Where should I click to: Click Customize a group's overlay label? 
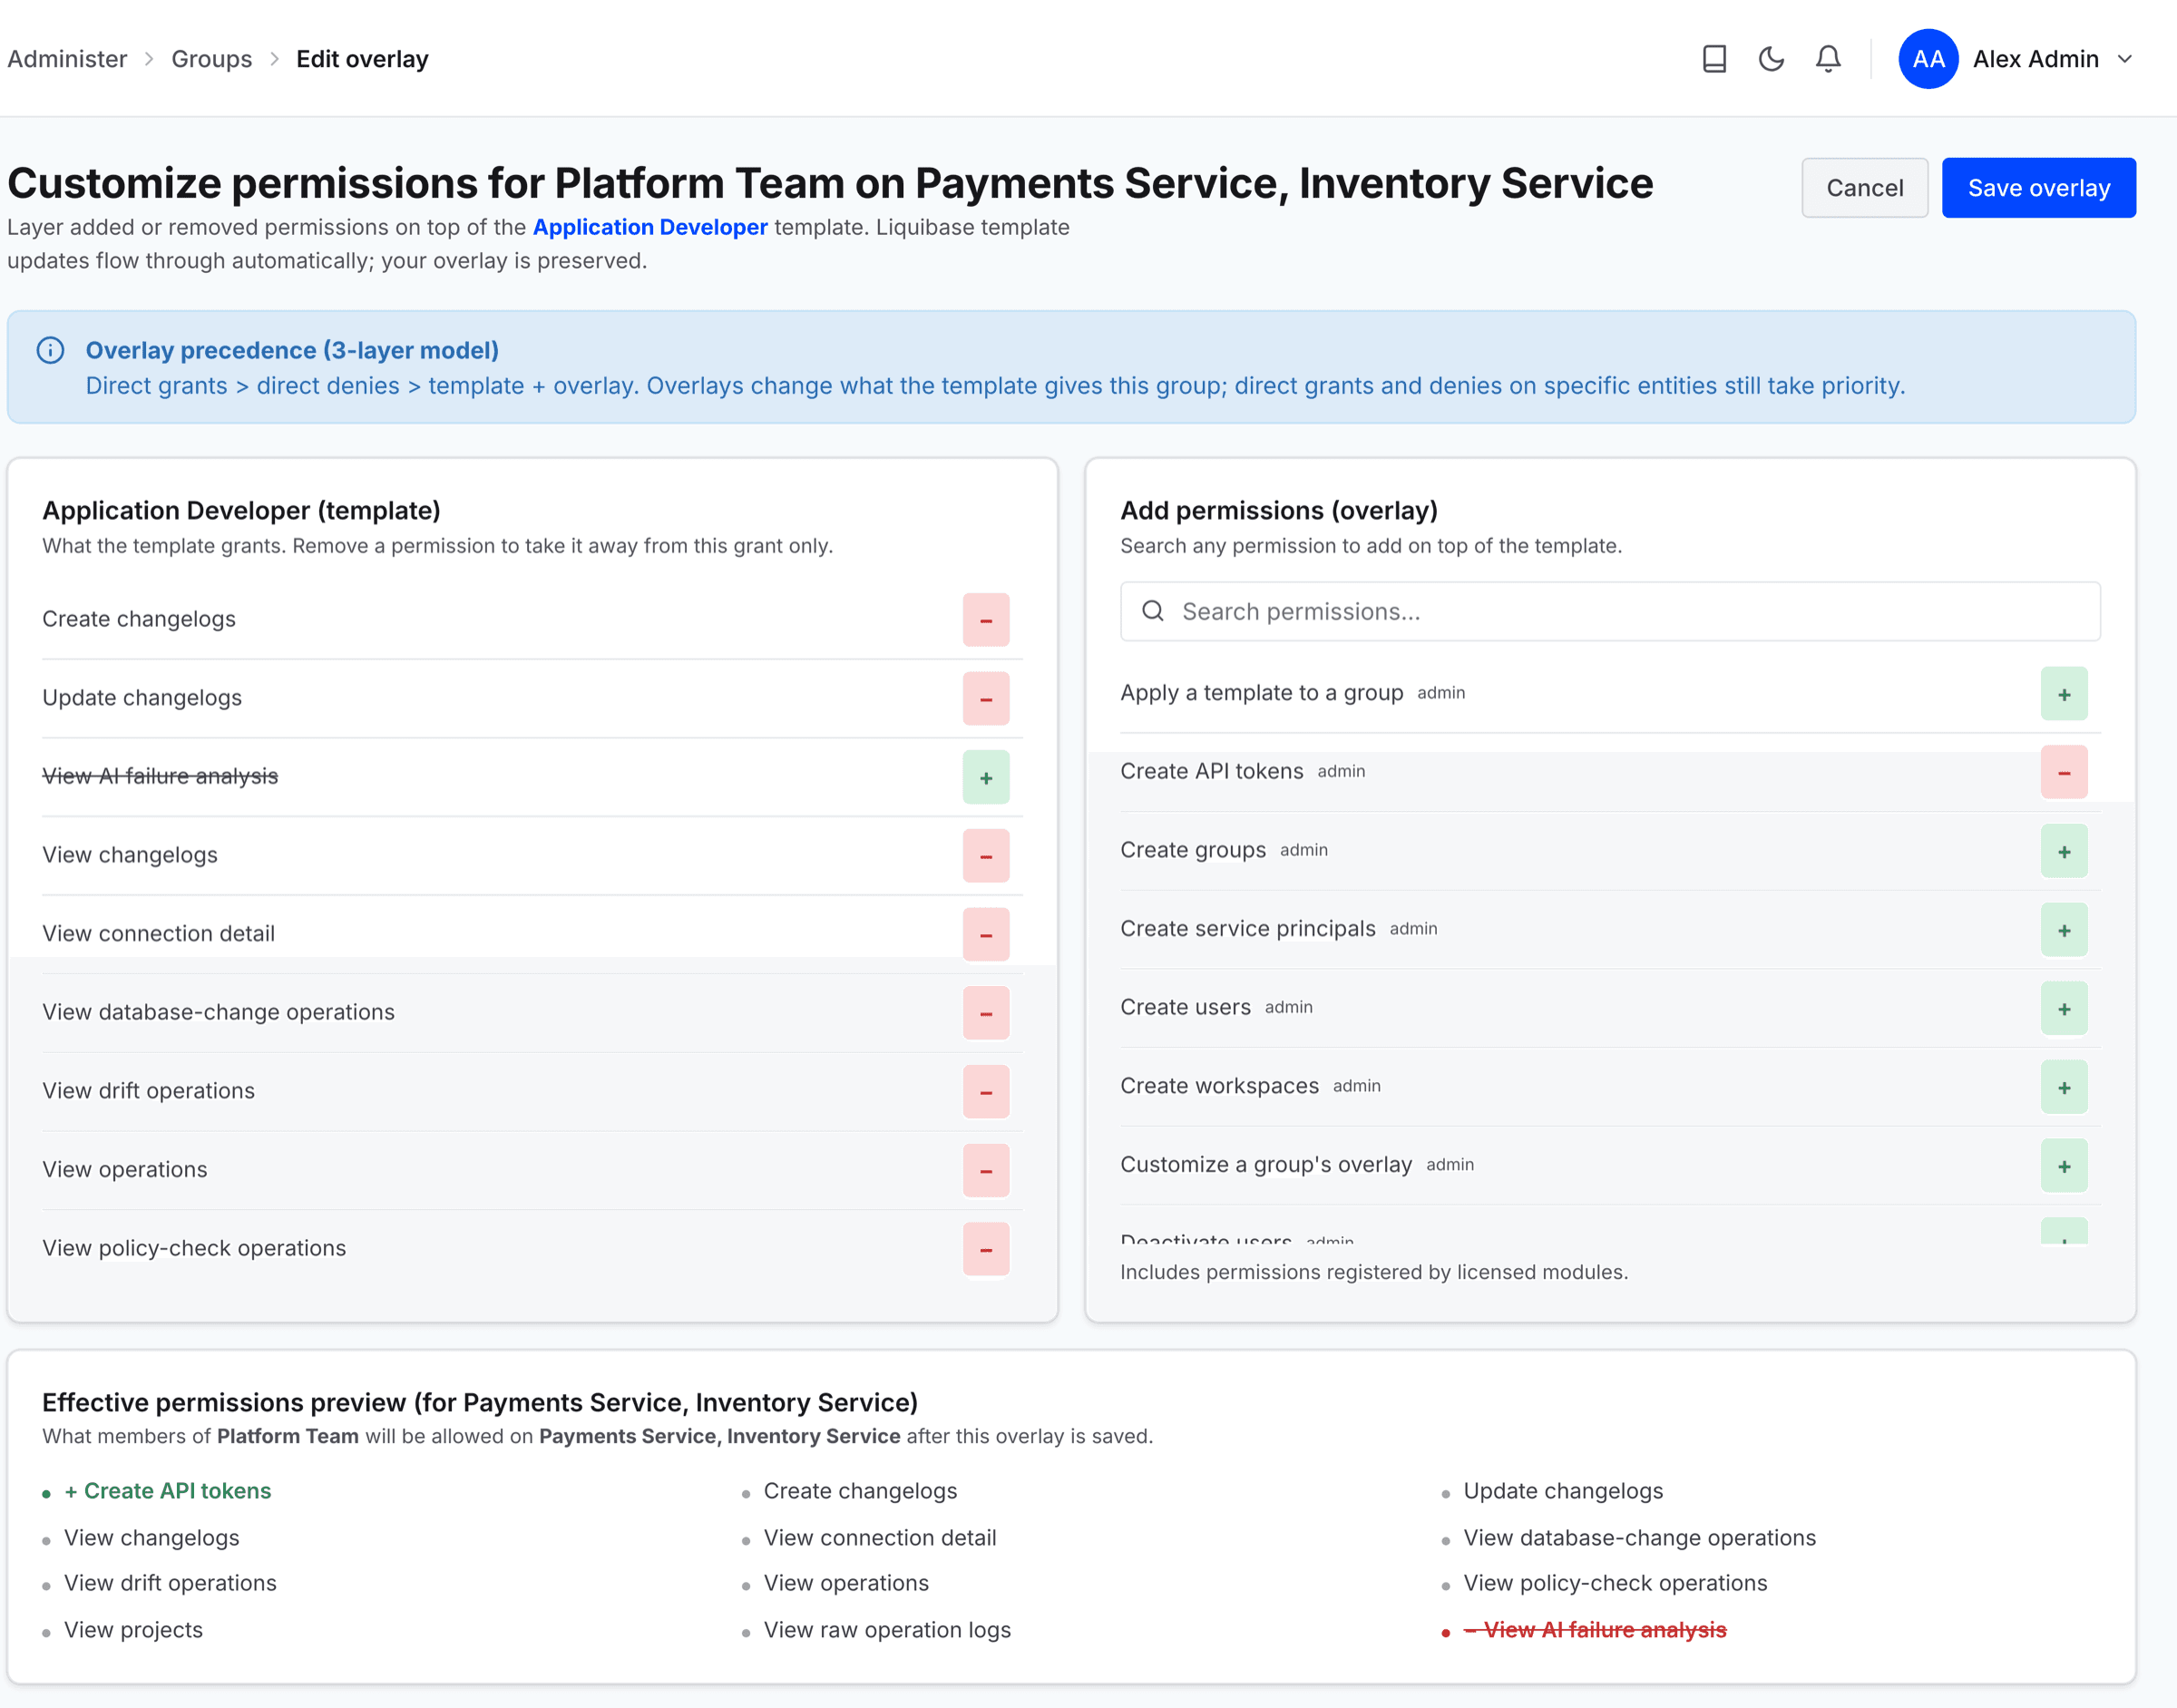[1266, 1164]
